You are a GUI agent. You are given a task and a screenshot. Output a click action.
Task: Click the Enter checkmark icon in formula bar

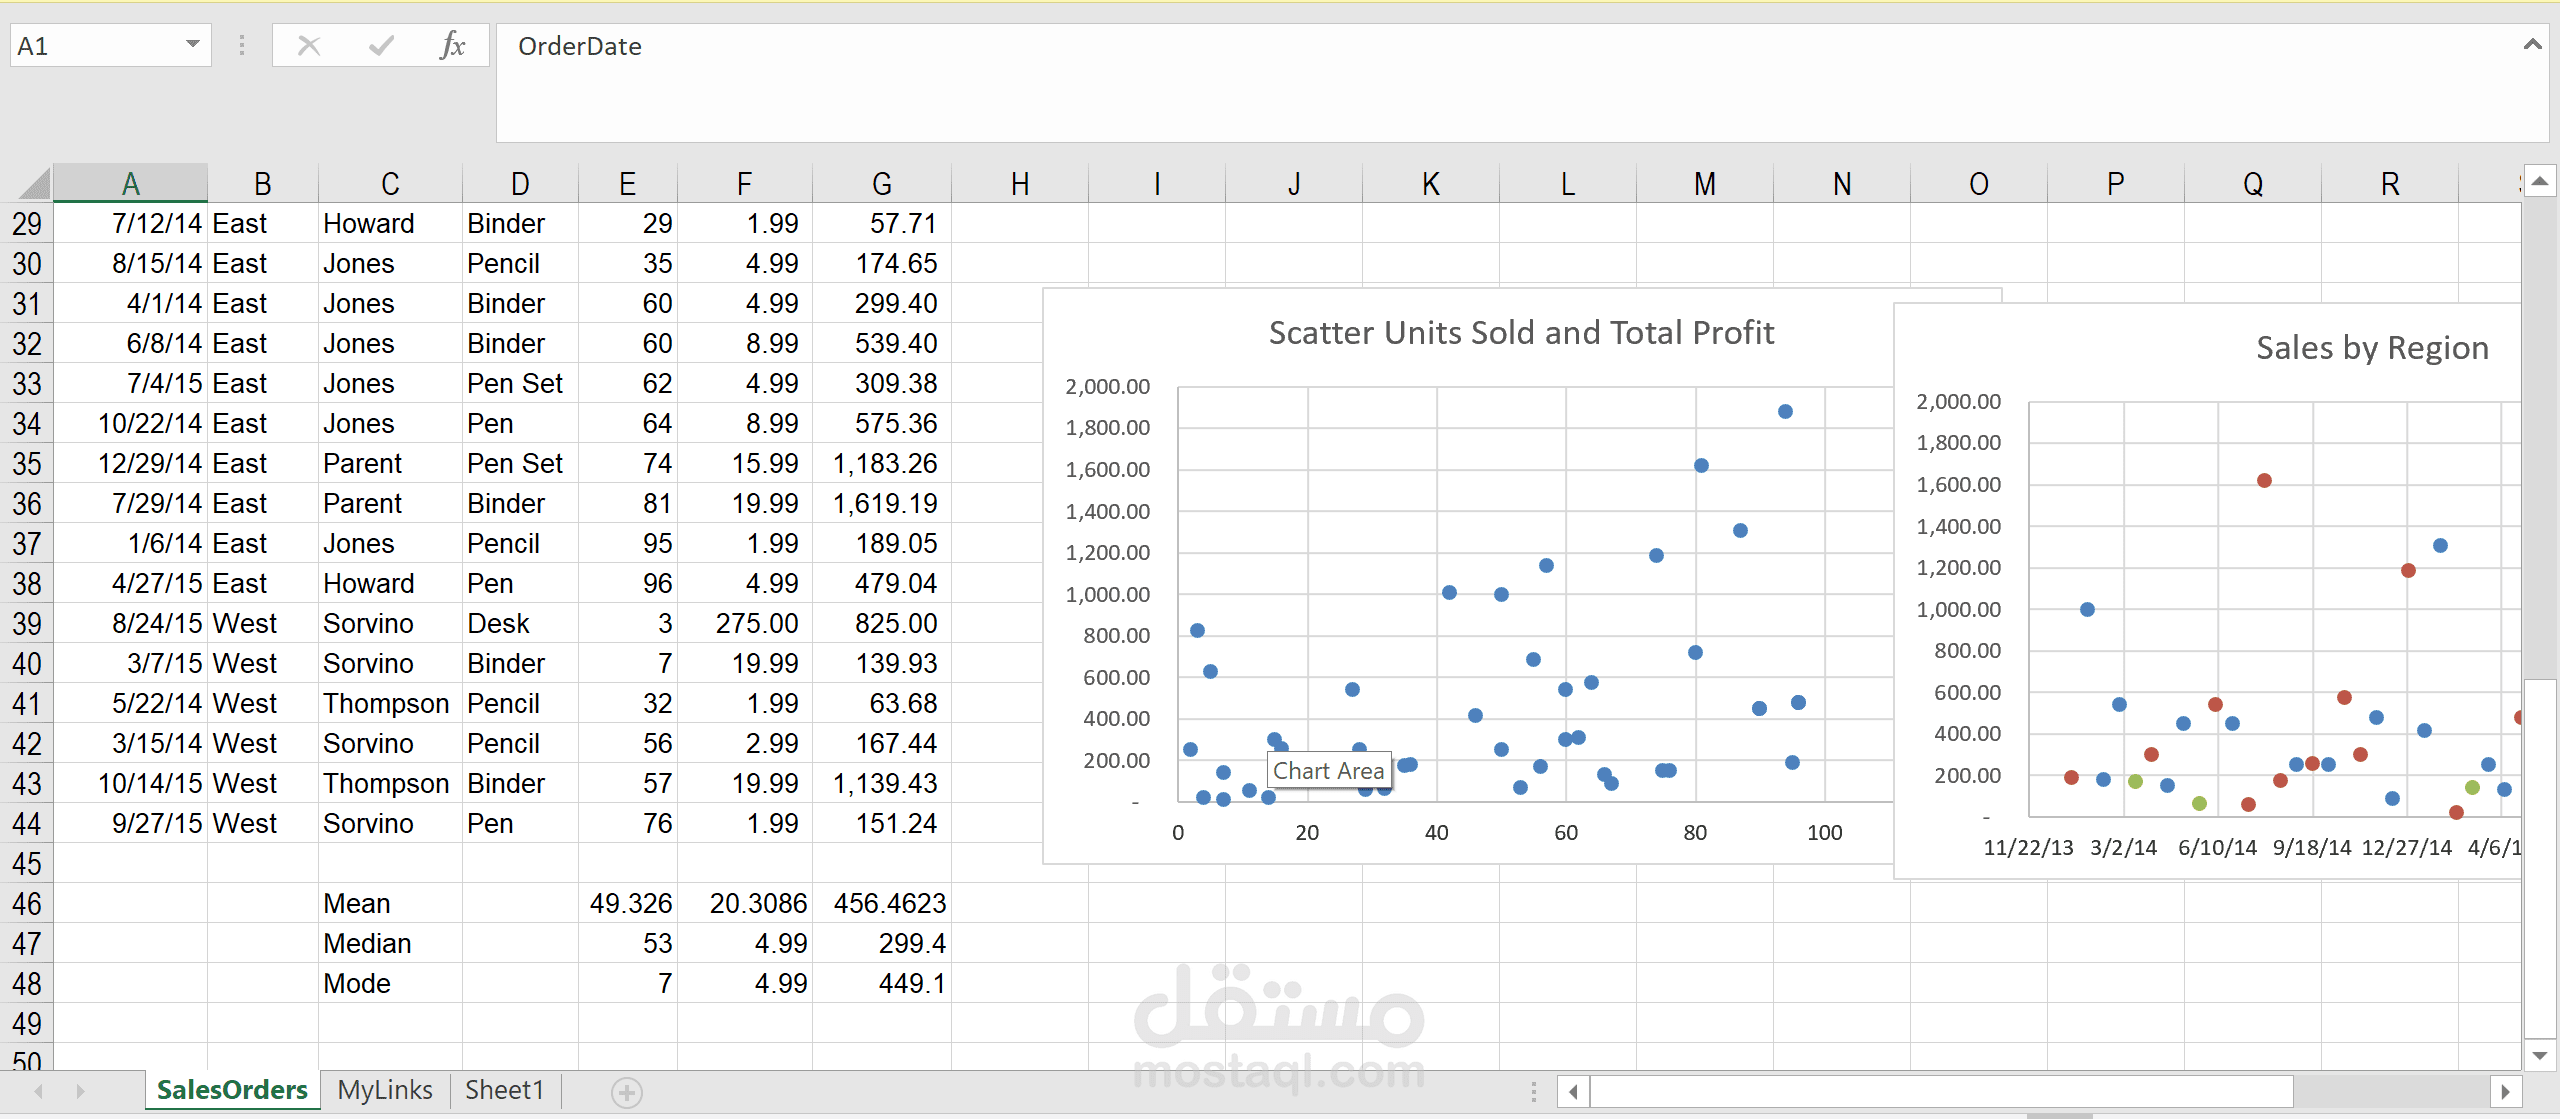click(x=381, y=46)
